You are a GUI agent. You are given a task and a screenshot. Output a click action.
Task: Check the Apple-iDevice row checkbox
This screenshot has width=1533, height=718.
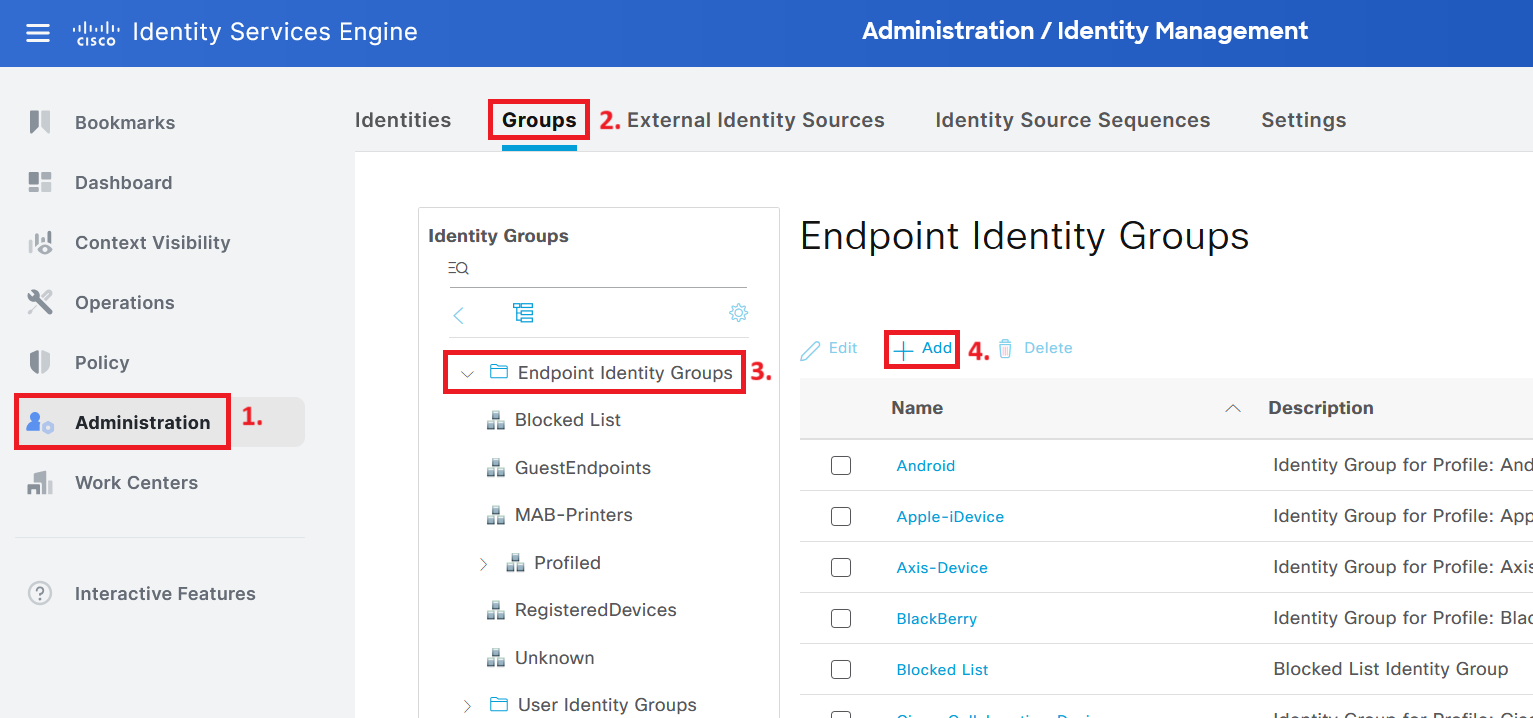coord(841,516)
